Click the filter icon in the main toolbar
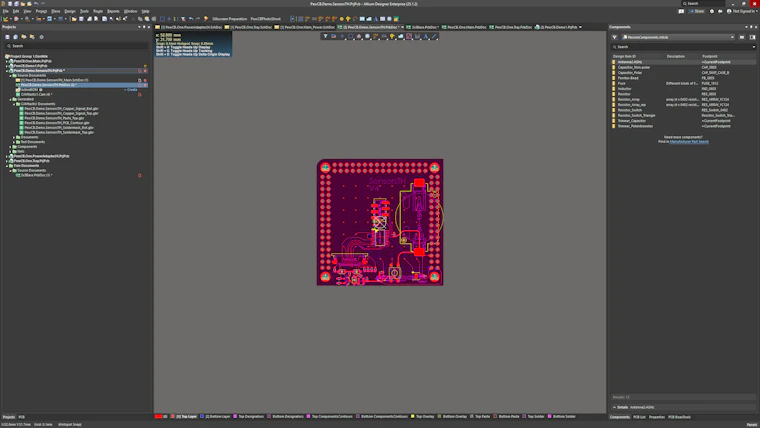Image resolution: width=760 pixels, height=428 pixels. [183, 19]
